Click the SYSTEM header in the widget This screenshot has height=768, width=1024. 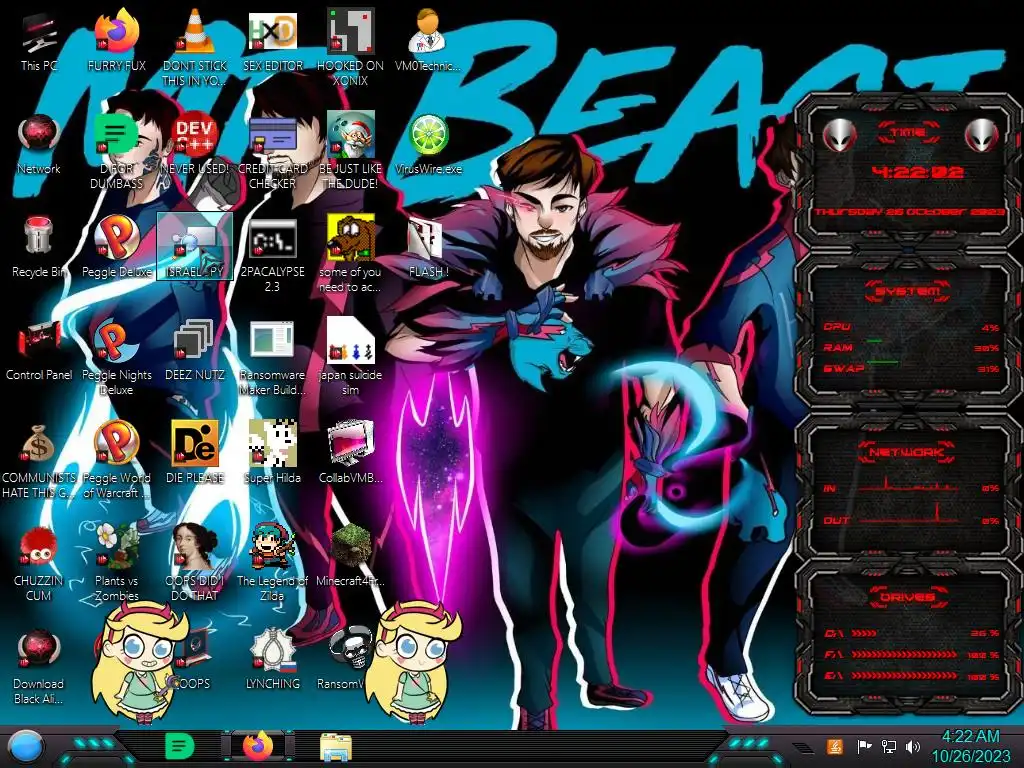(908, 291)
